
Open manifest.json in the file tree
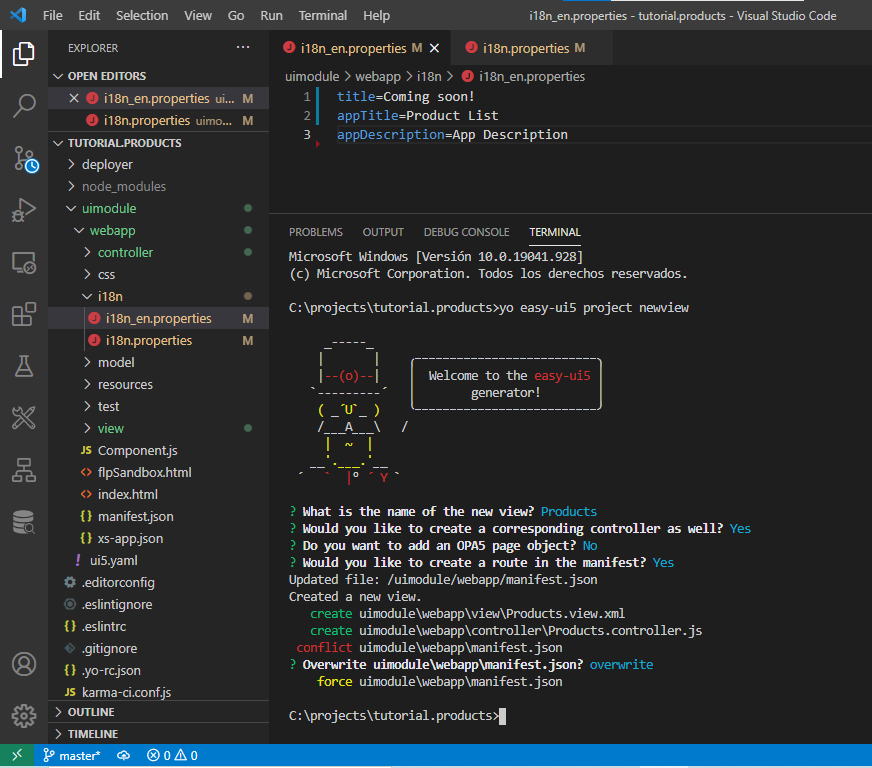135,516
